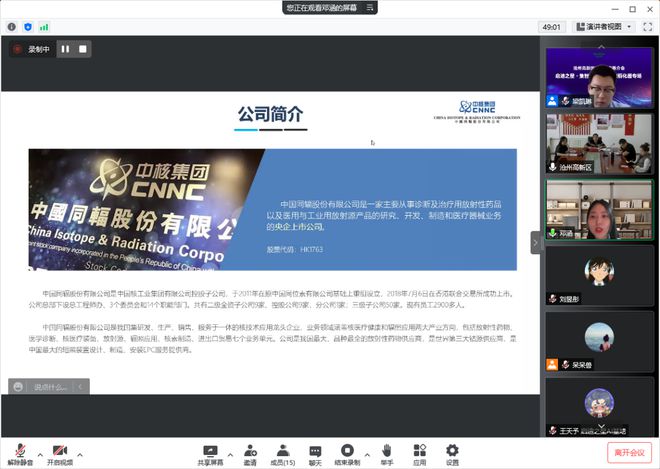
Task: Open the 聊天 chat panel
Action: tap(315, 454)
